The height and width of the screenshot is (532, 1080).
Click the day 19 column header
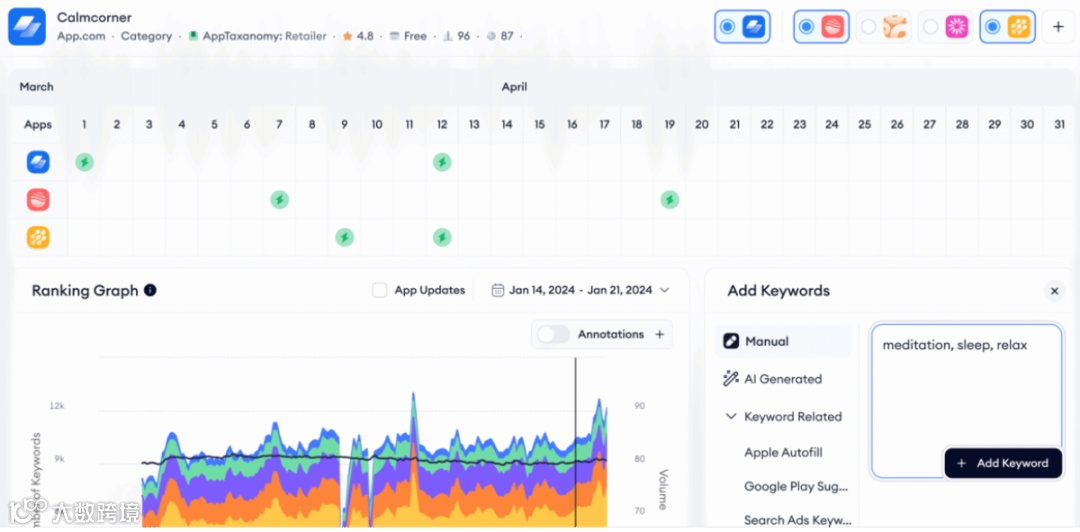669,125
